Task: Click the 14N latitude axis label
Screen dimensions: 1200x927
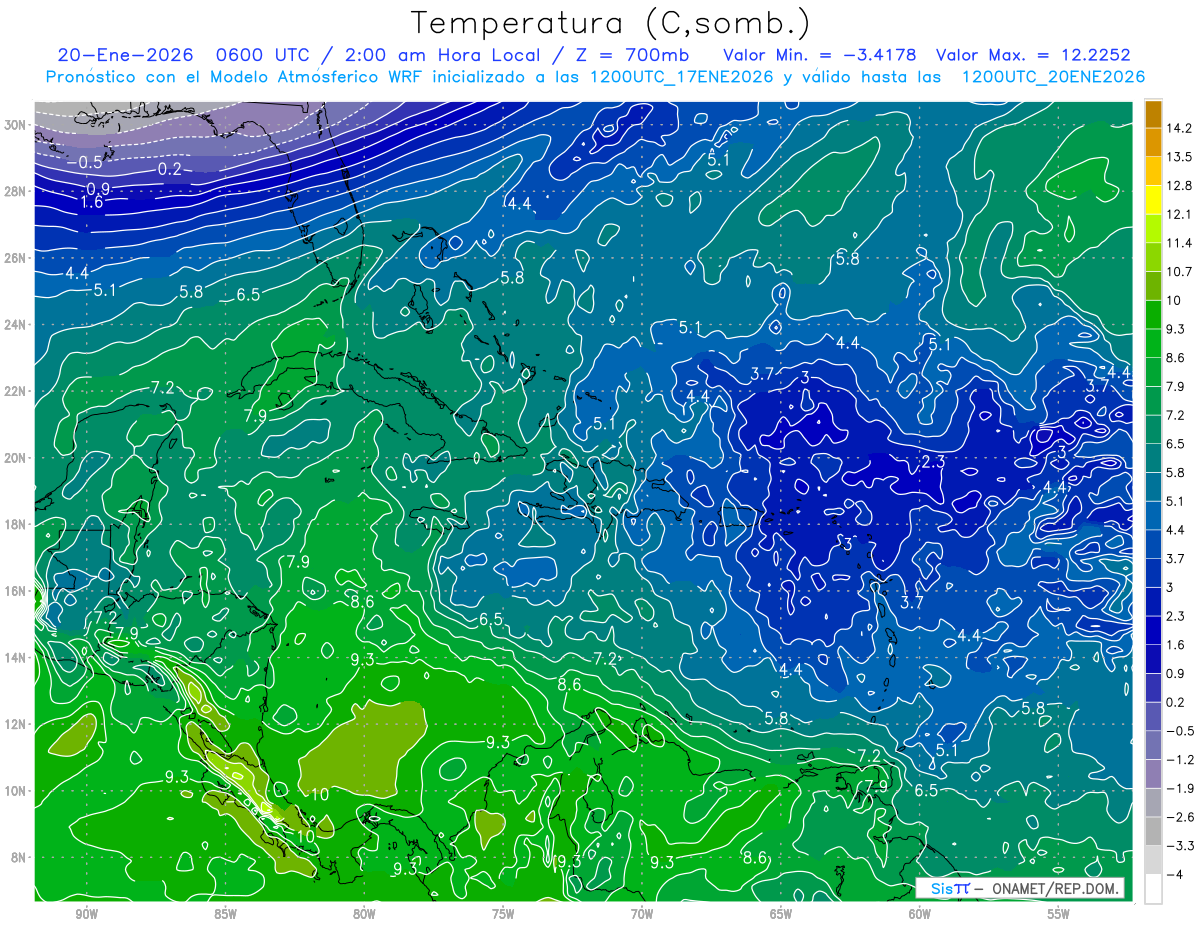Action: point(17,657)
